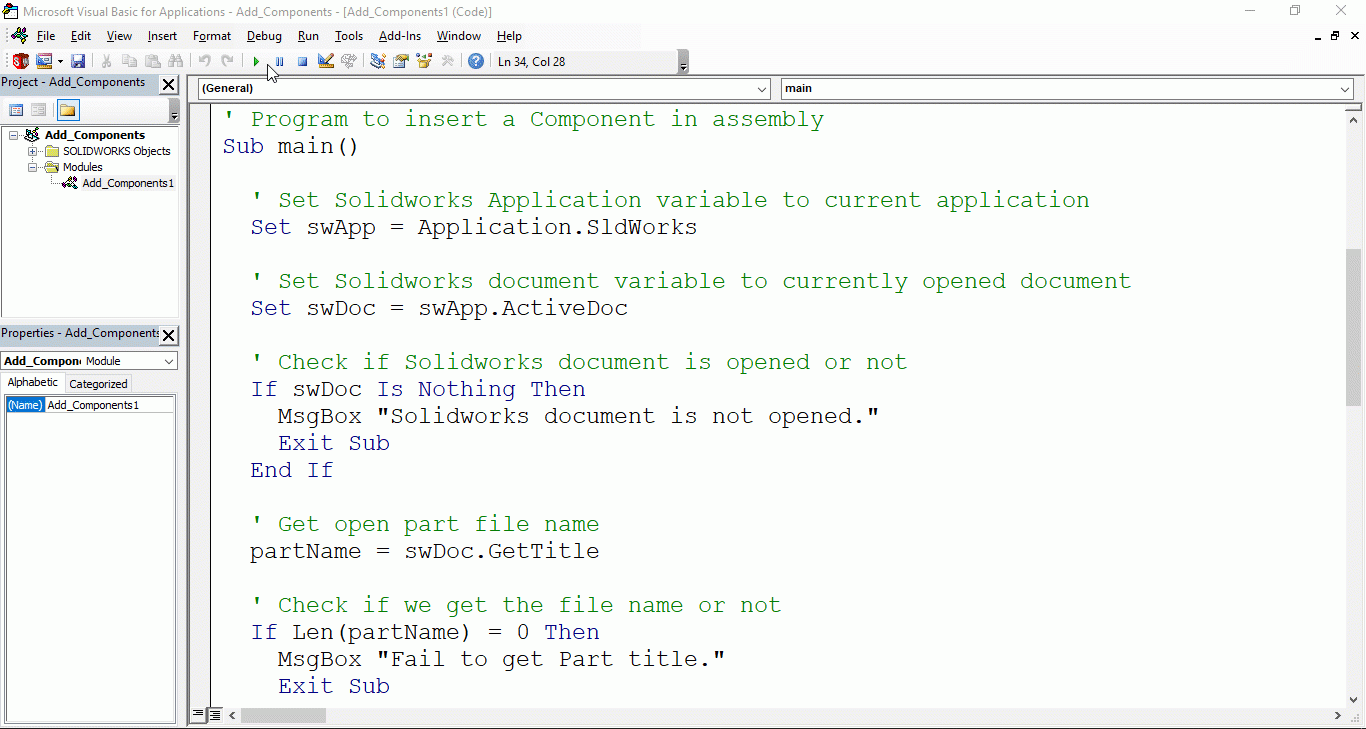Click the code window scroll down arrow
1366x729 pixels.
[x=1354, y=700]
